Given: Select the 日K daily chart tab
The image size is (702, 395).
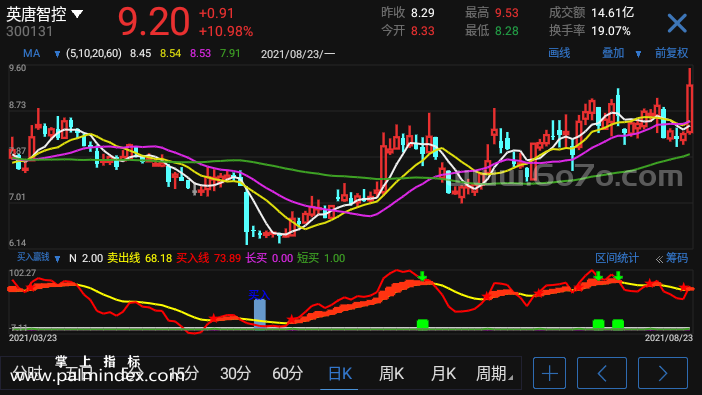Looking at the screenshot, I should tap(340, 374).
